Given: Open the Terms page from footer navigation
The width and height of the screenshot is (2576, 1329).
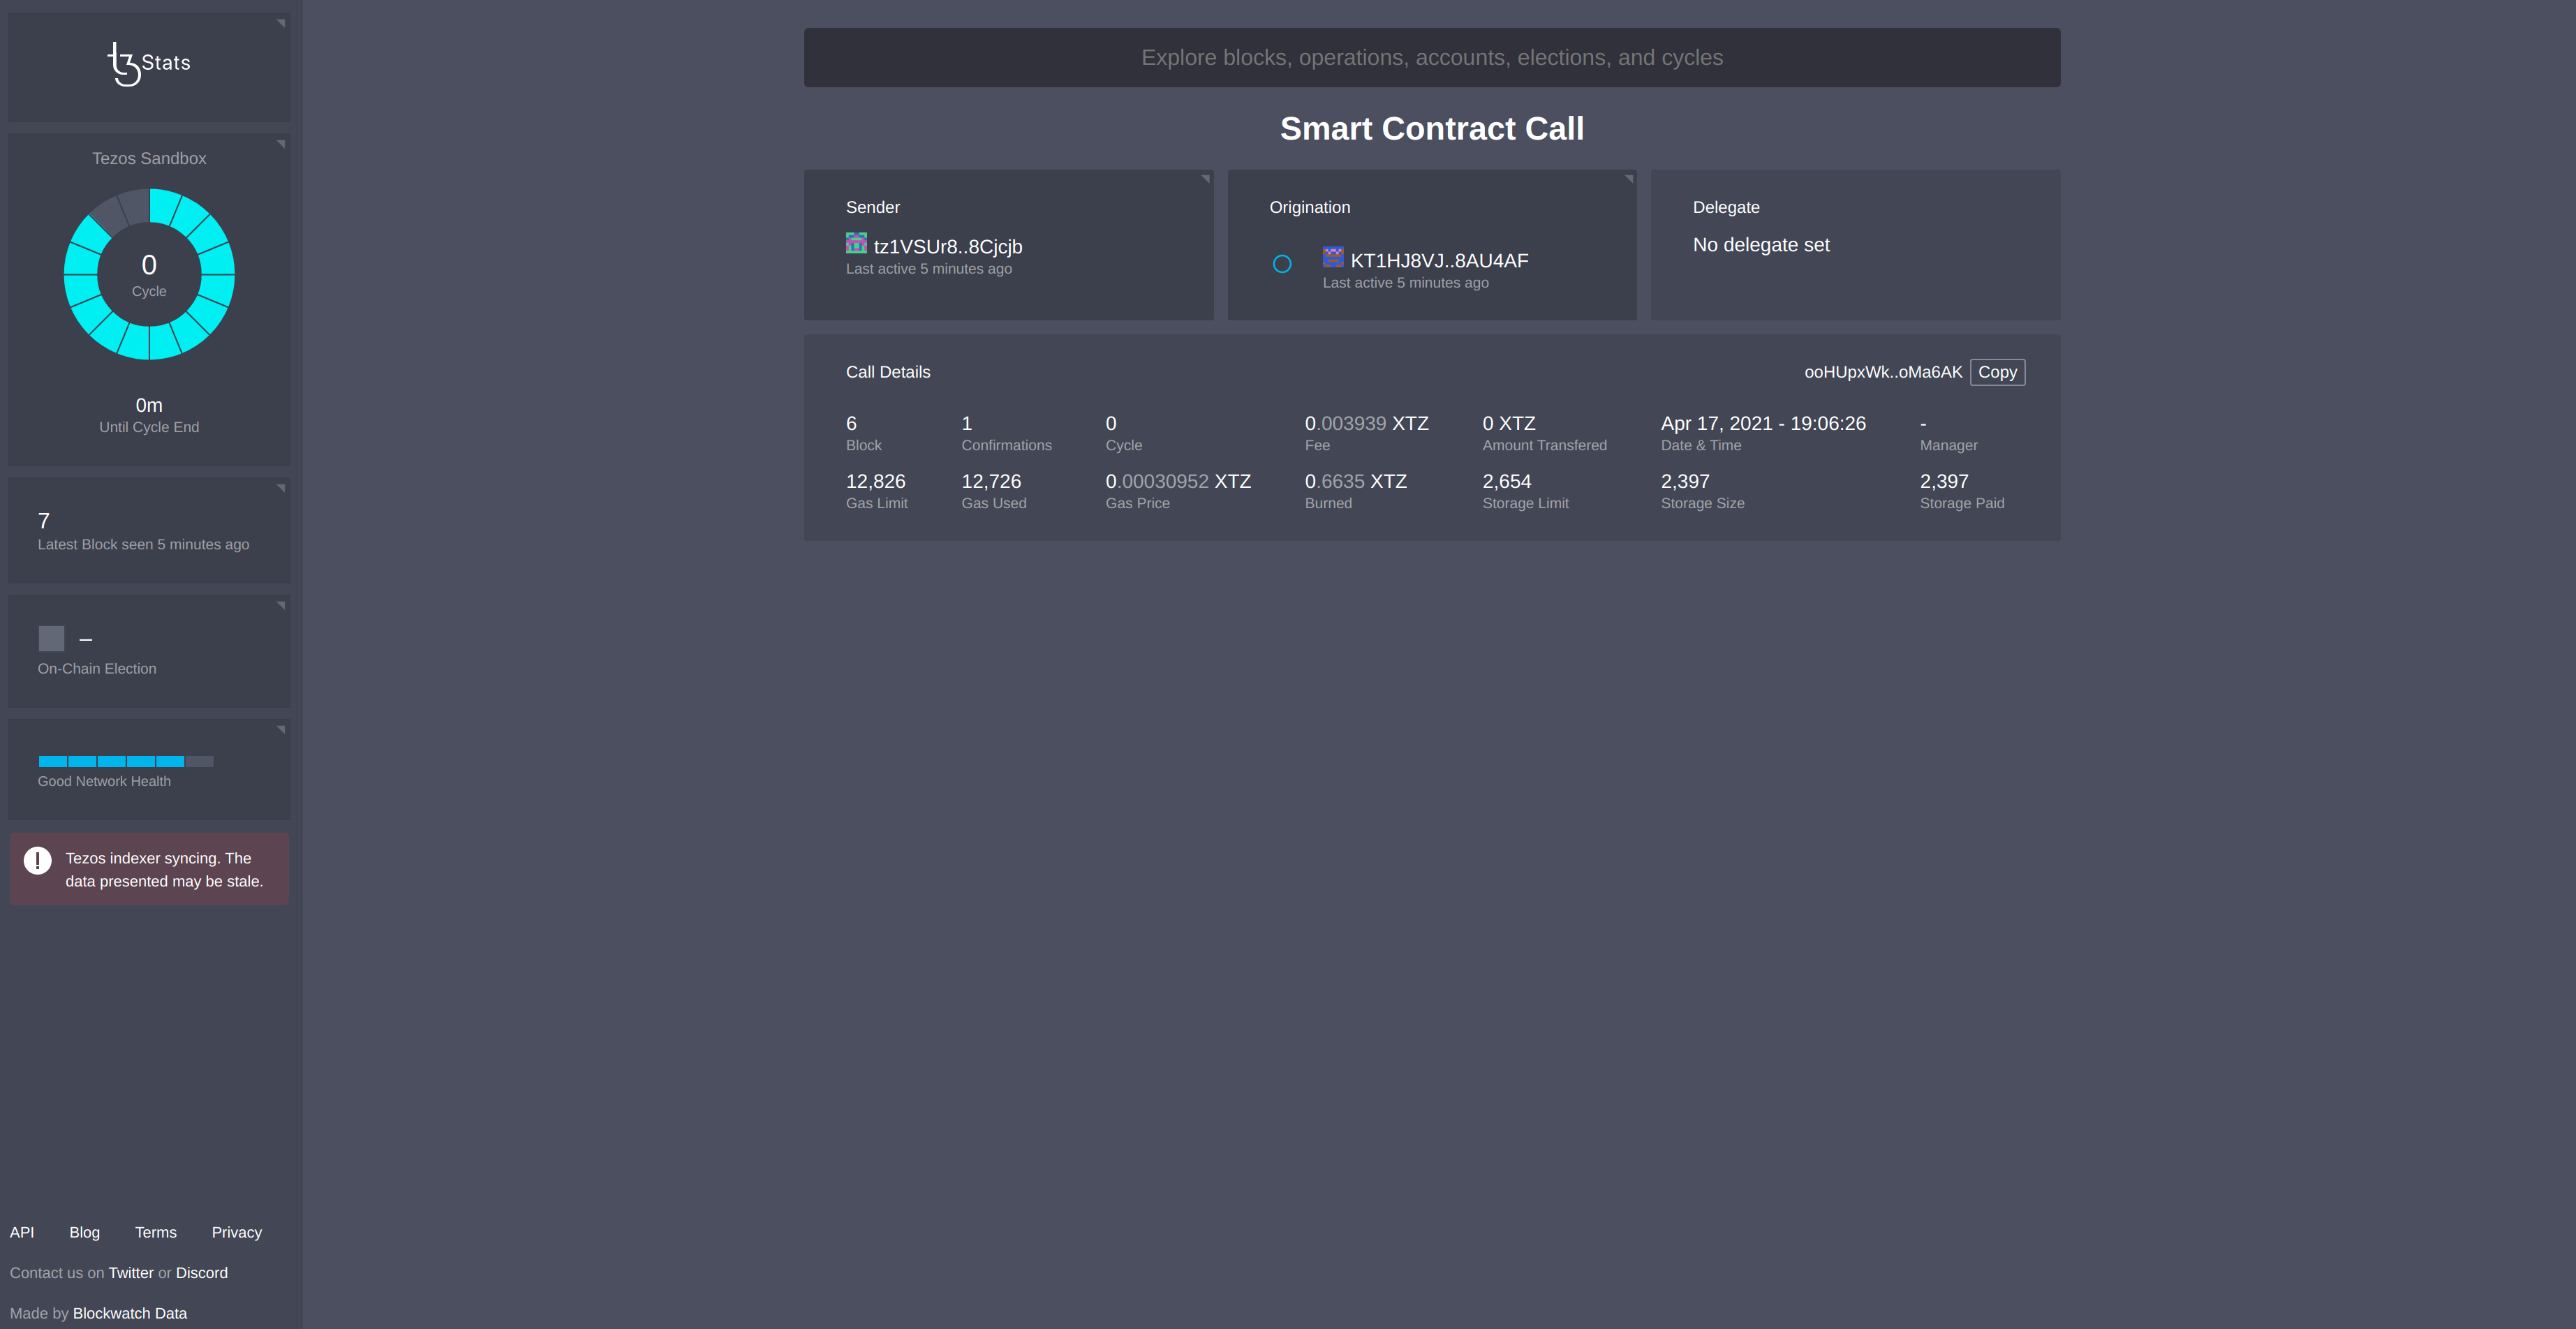Looking at the screenshot, I should (x=155, y=1232).
